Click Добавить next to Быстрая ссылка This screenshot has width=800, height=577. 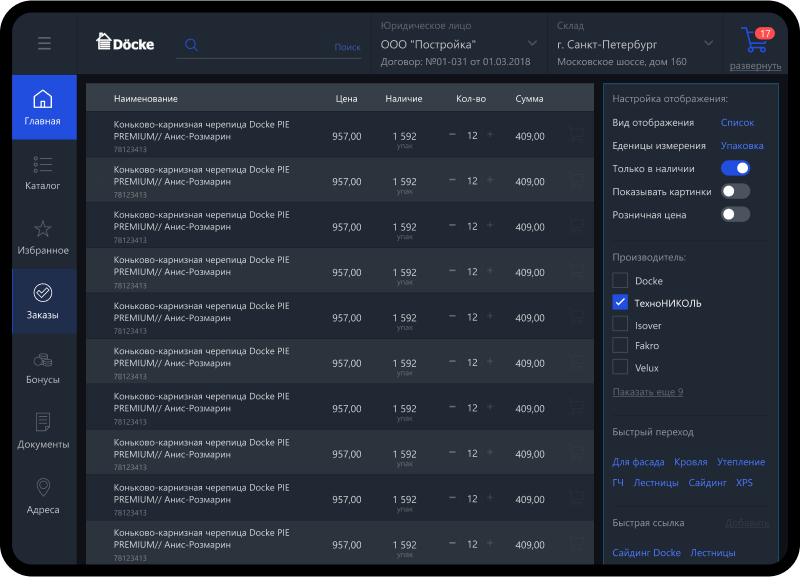tap(747, 523)
